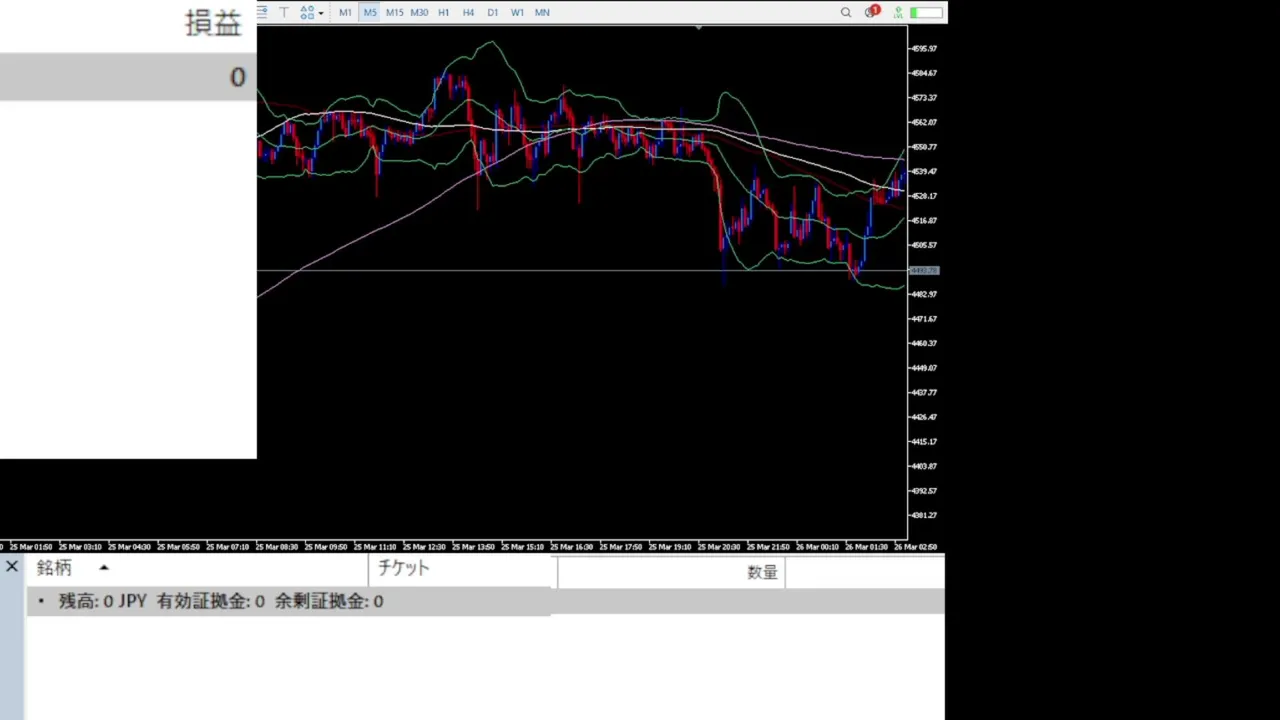
Task: Select the M1 timeframe
Action: (345, 12)
